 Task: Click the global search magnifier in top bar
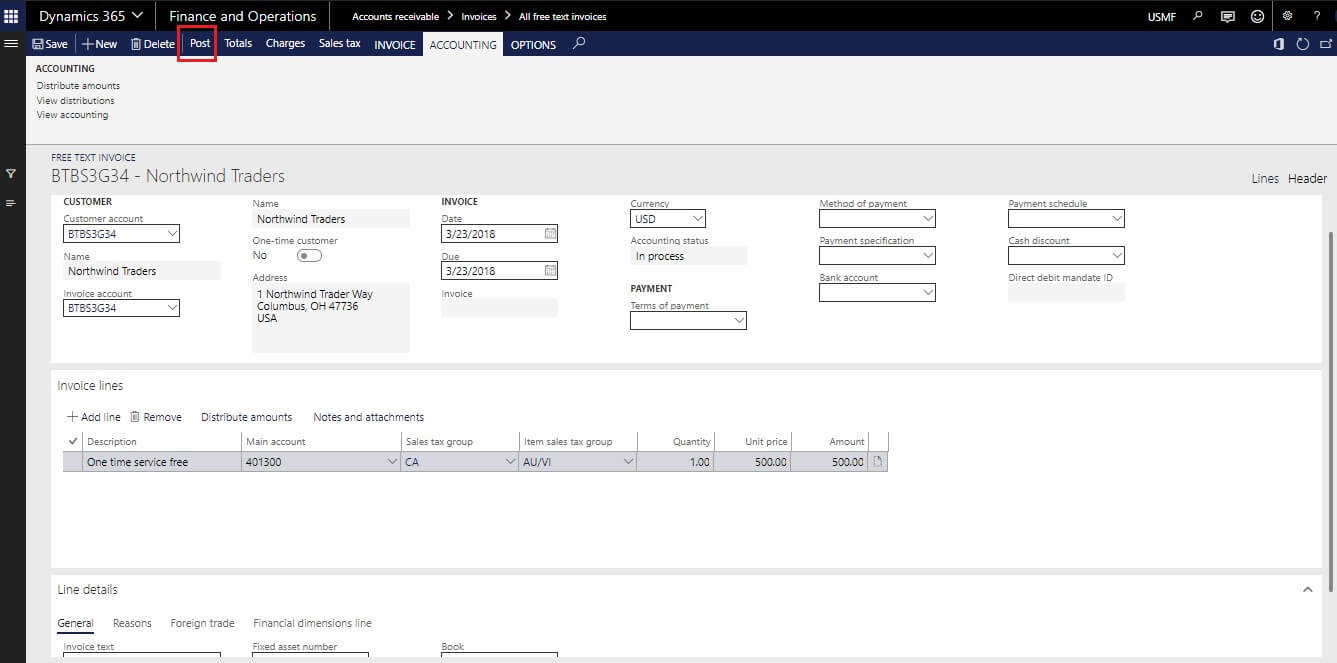(x=1199, y=16)
